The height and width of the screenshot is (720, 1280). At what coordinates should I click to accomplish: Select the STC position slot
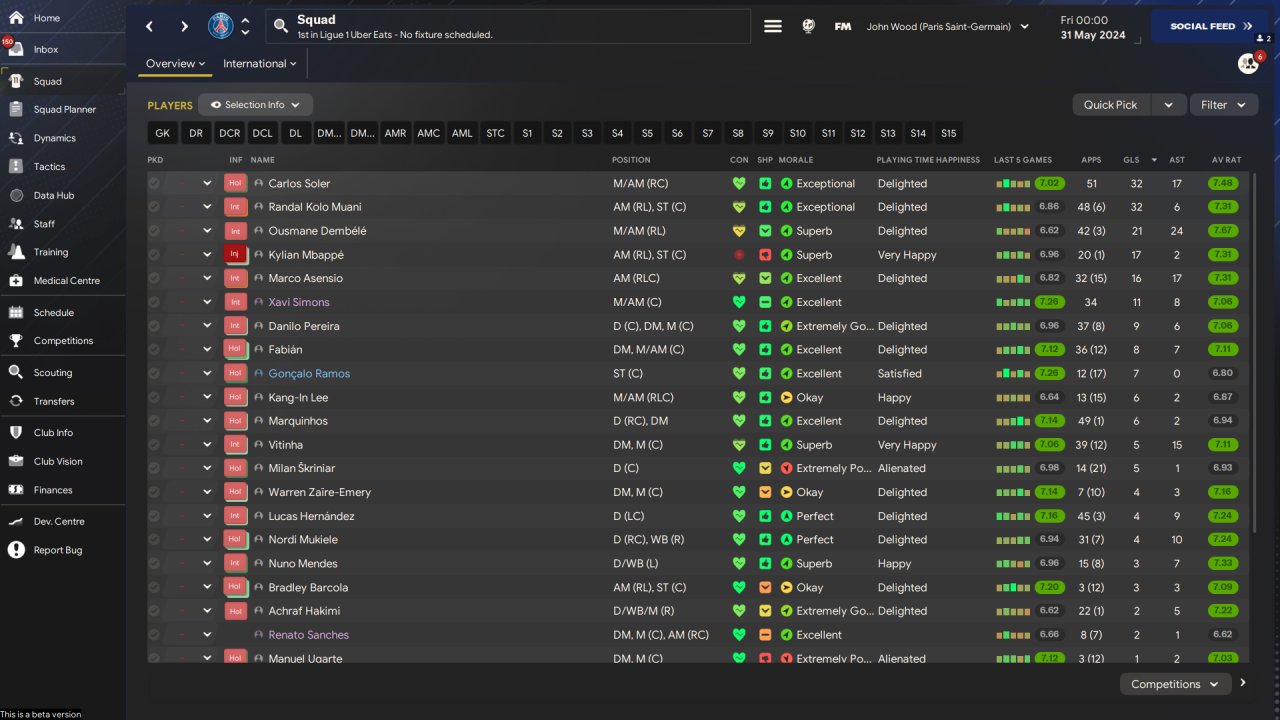tap(495, 133)
